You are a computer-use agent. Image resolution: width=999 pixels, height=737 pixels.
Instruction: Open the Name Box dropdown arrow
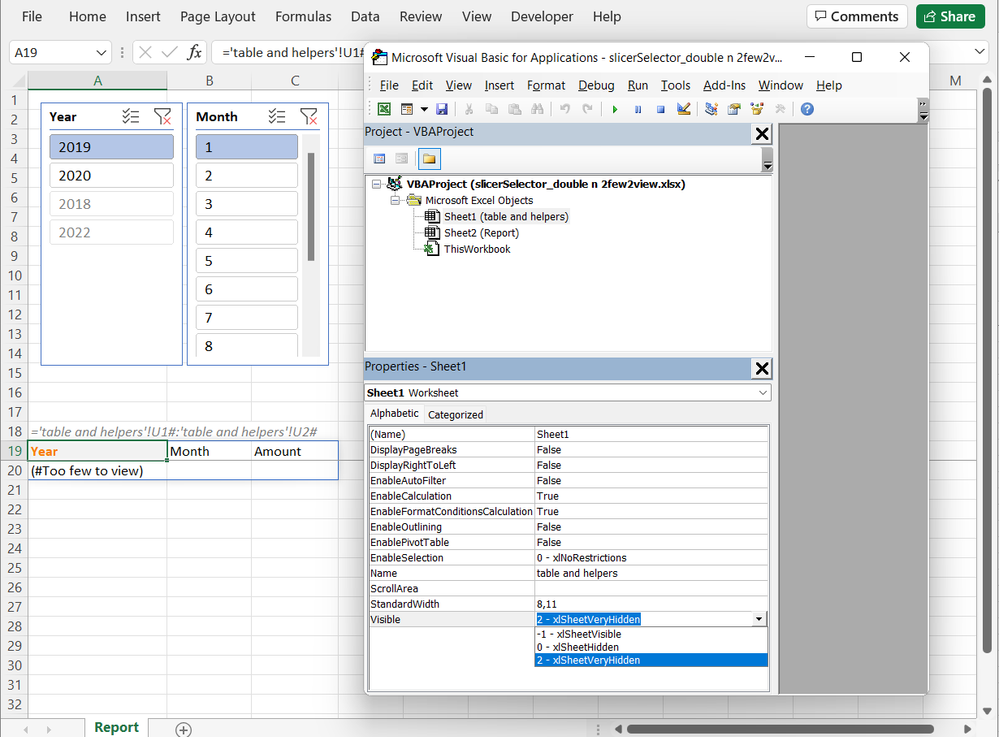pos(101,52)
